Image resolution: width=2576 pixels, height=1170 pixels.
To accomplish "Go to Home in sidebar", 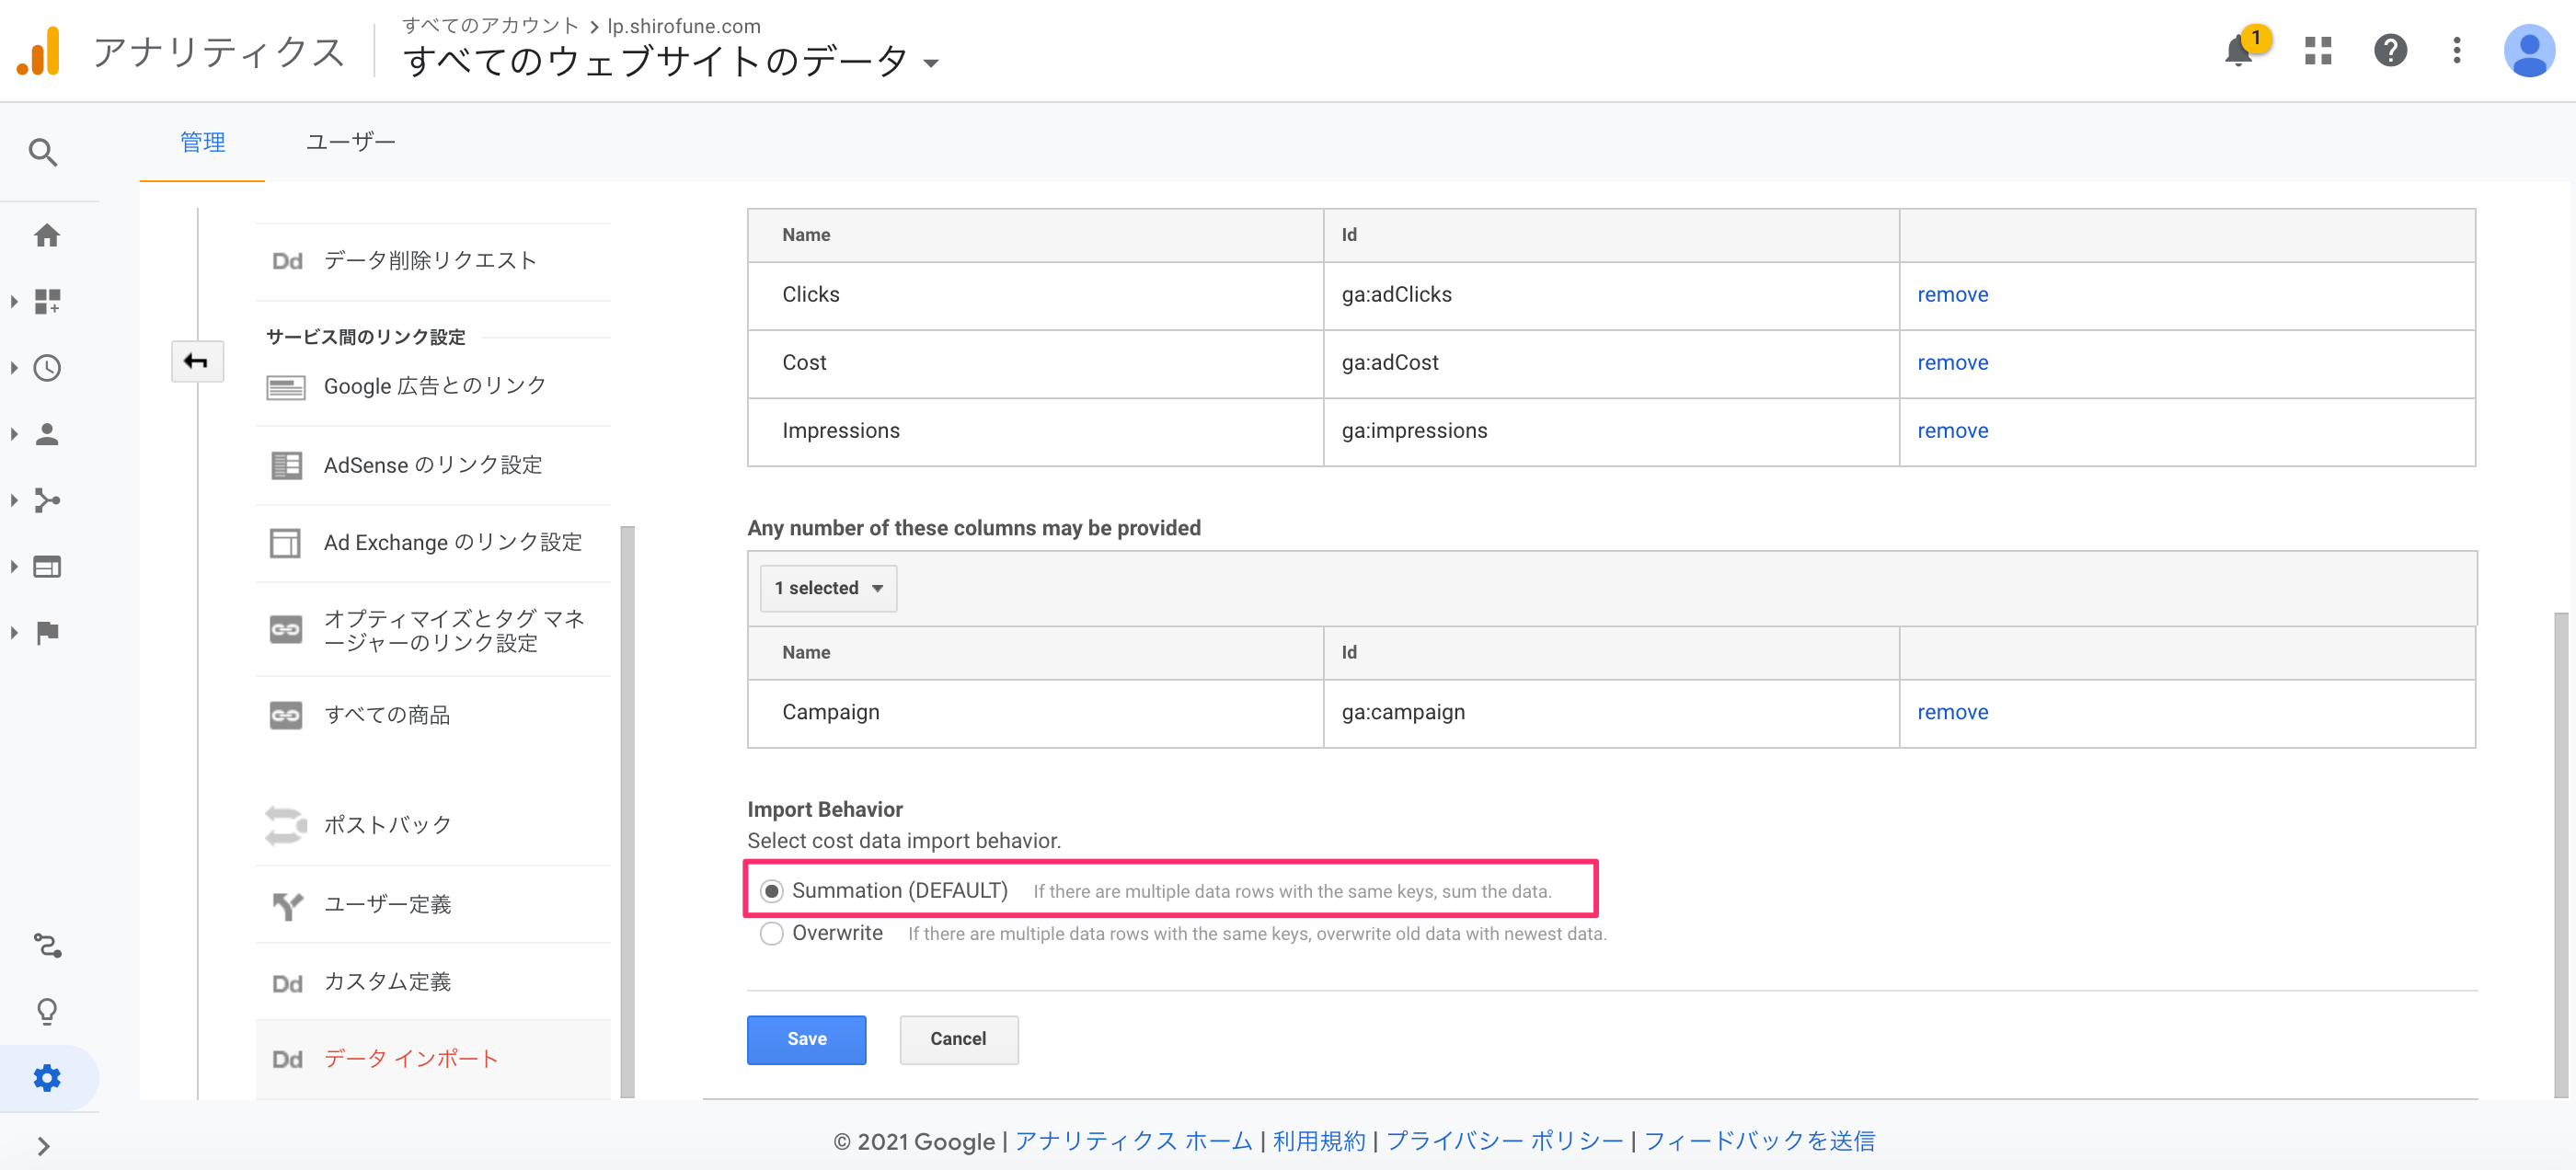I will (47, 235).
